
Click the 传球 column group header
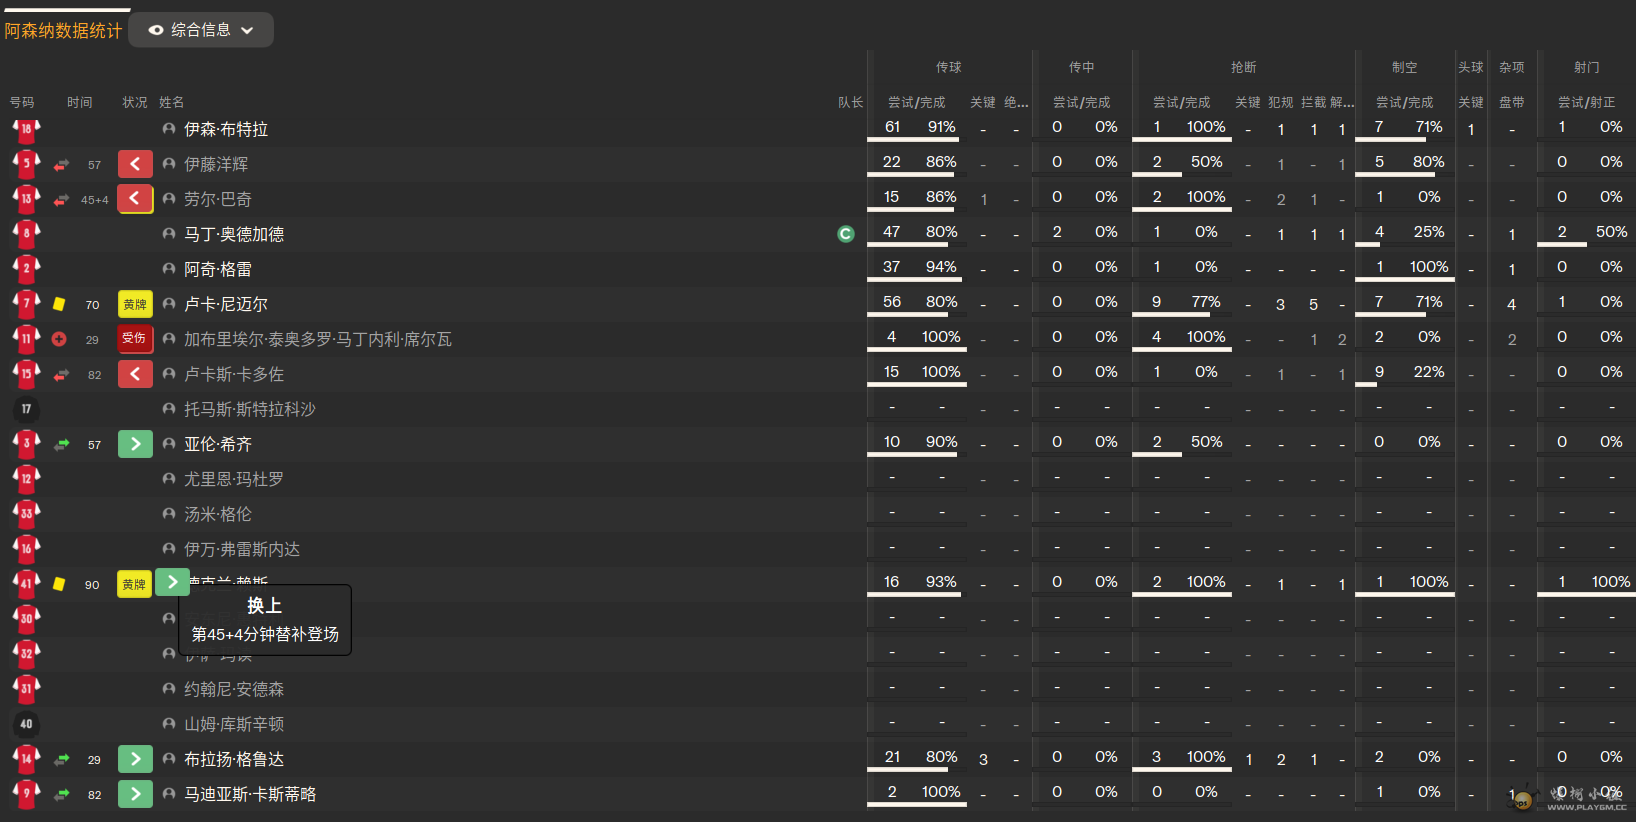pyautogui.click(x=948, y=67)
